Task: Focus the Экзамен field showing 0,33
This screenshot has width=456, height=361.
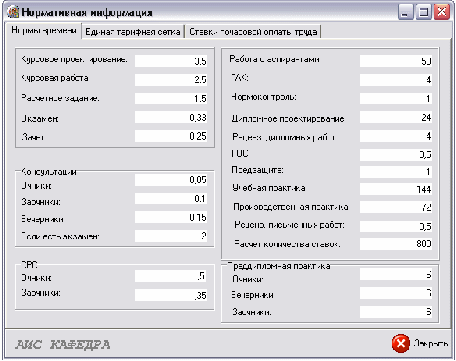Action: click(x=171, y=117)
